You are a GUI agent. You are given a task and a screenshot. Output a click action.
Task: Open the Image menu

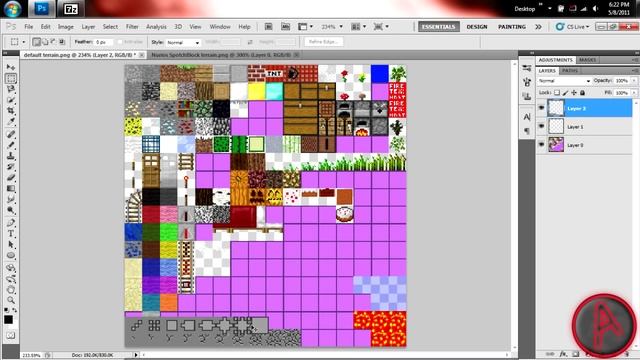65,27
